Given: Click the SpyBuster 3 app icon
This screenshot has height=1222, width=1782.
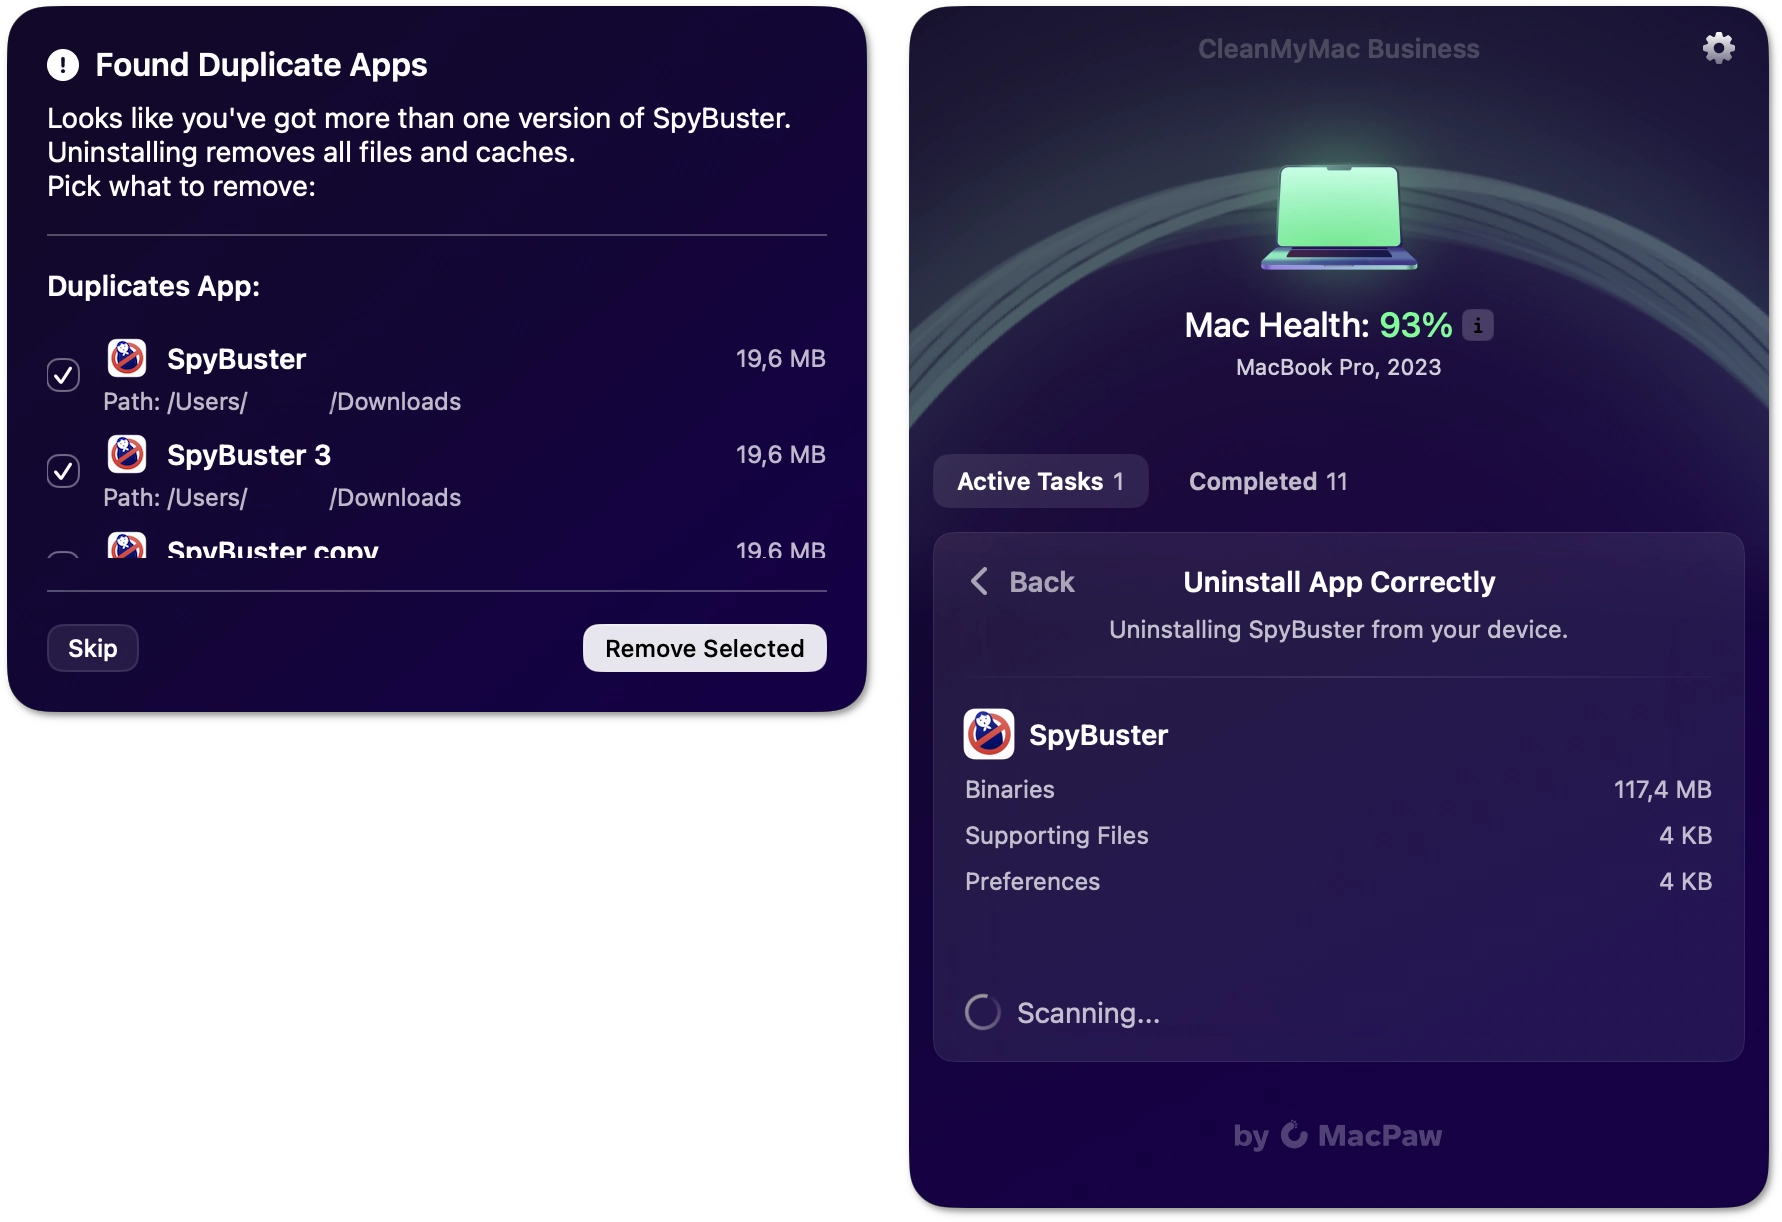Looking at the screenshot, I should click(x=127, y=454).
